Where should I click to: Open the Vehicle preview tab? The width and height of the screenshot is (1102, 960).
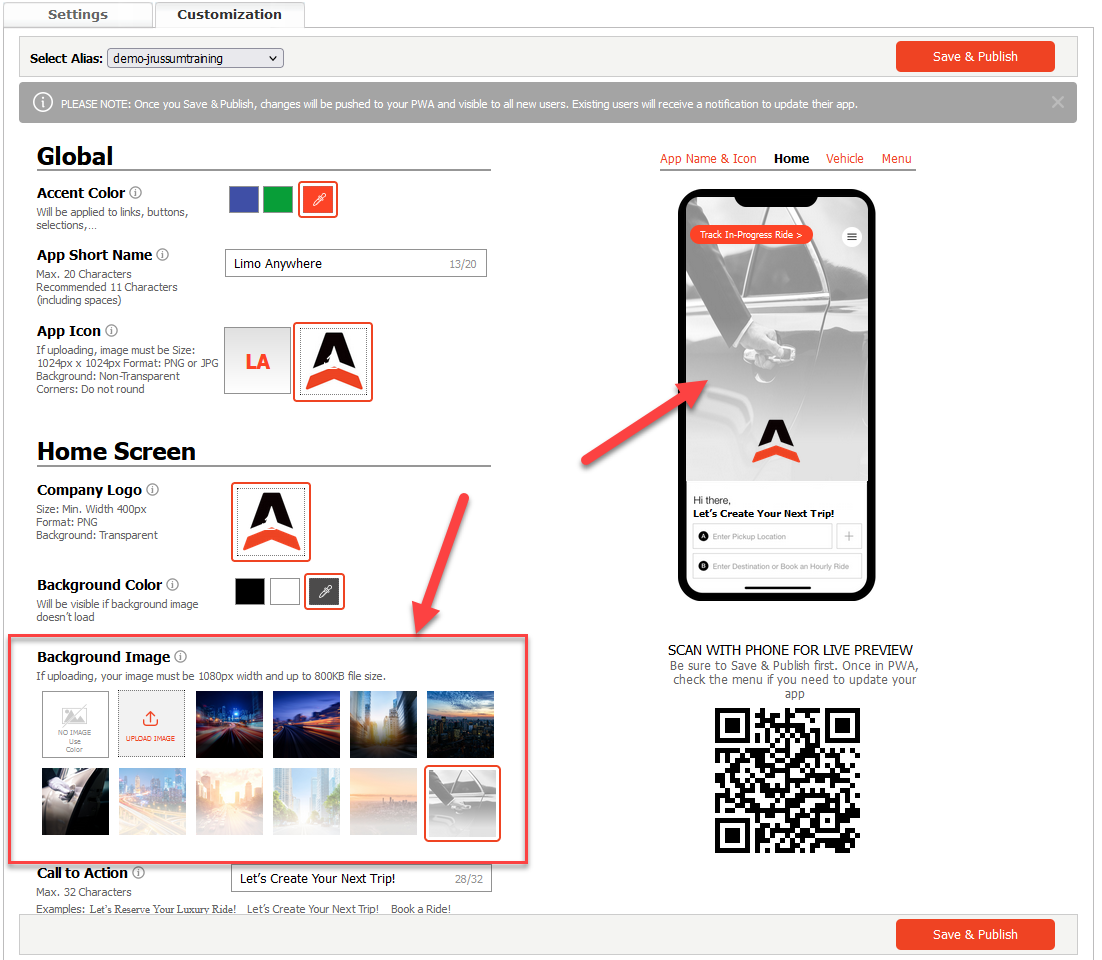pyautogui.click(x=844, y=159)
